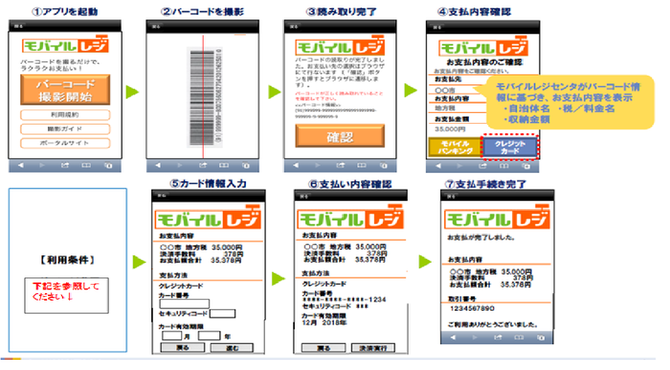The height and width of the screenshot is (370, 670).
Task: Click お支払内容のご確認 heading in step 4
Action: click(485, 62)
